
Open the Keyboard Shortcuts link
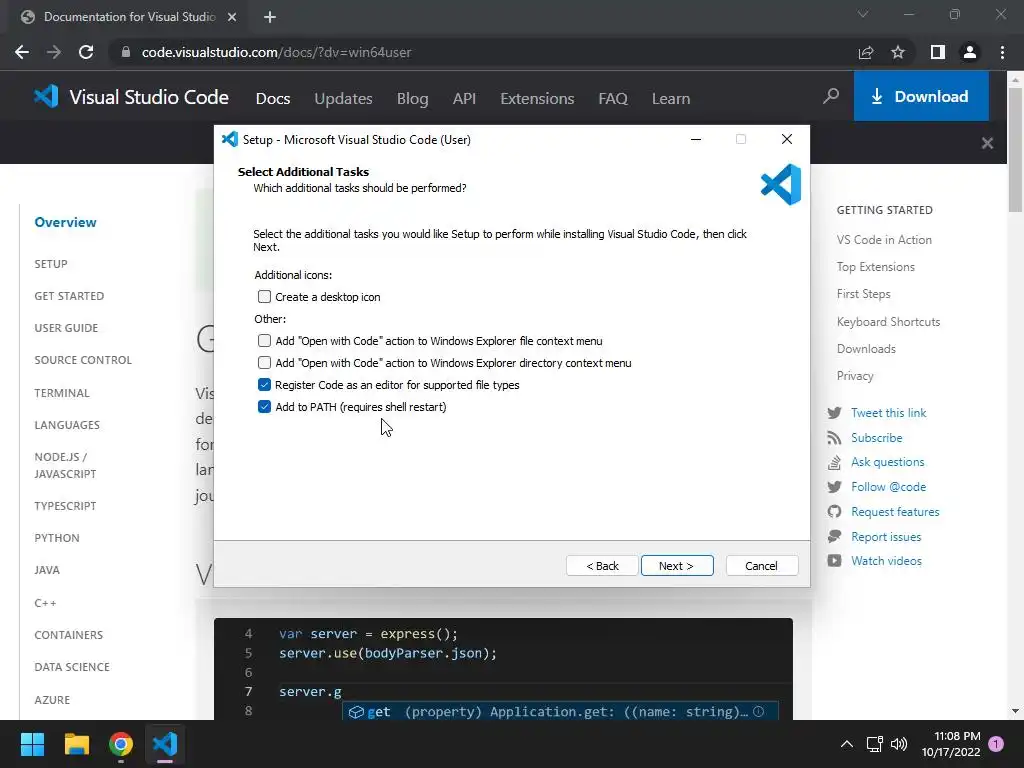[888, 322]
